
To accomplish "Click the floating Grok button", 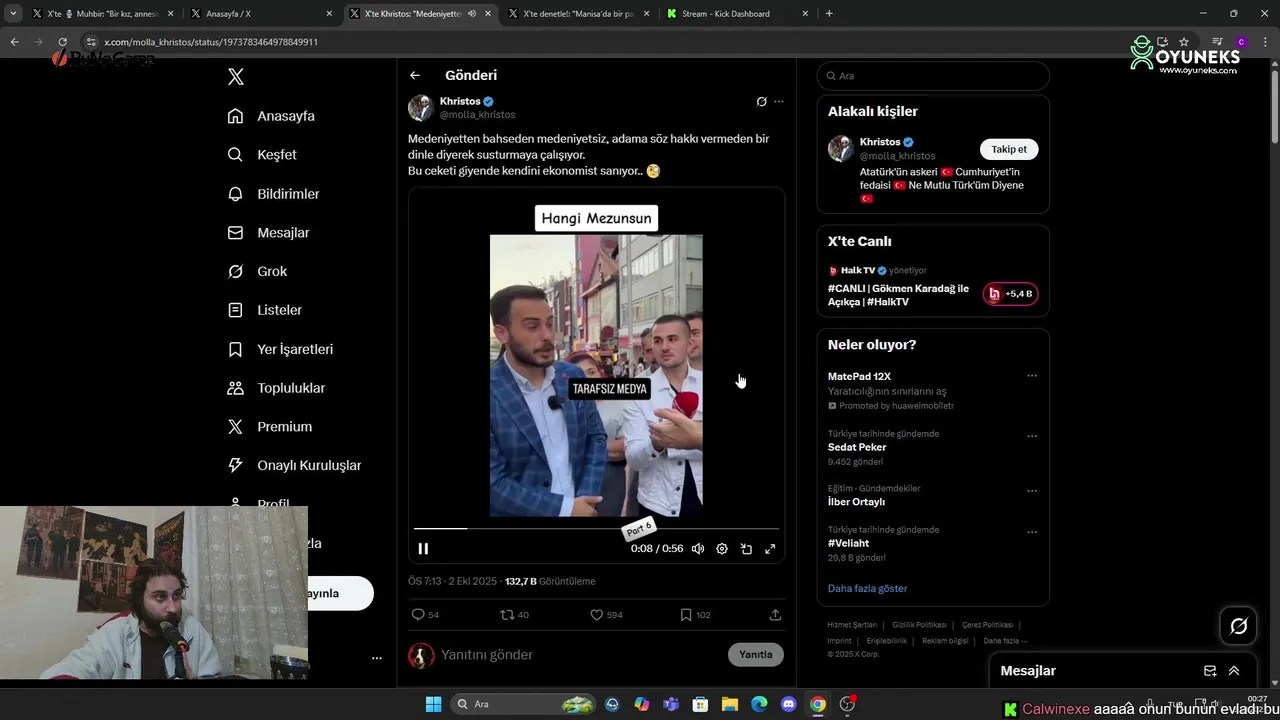I will 1239,626.
